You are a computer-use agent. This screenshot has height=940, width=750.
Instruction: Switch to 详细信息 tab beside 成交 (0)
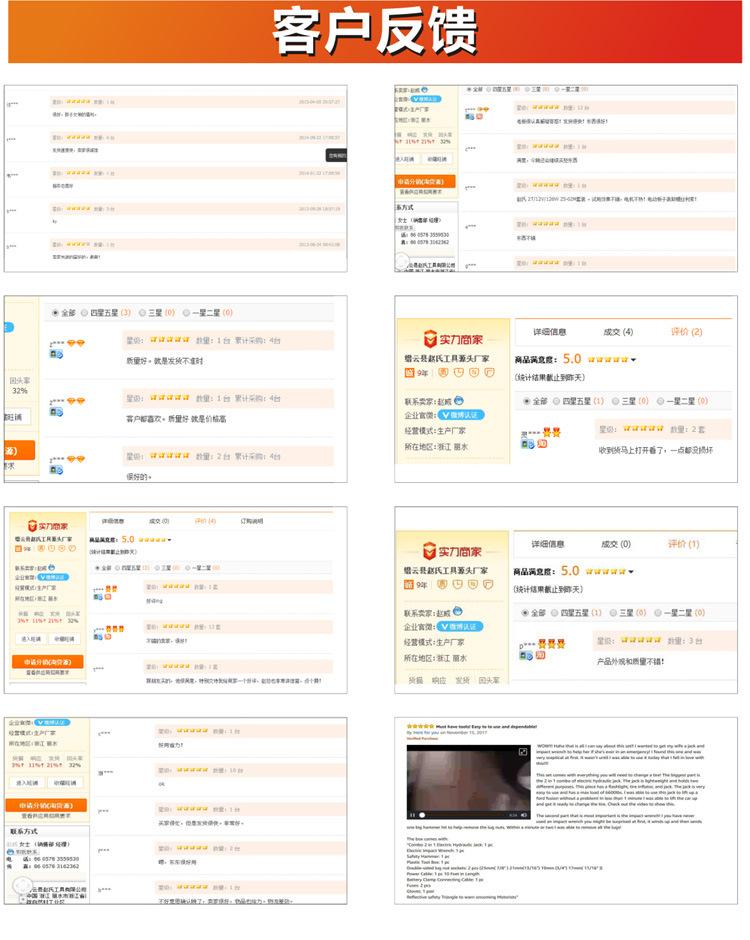tap(548, 544)
